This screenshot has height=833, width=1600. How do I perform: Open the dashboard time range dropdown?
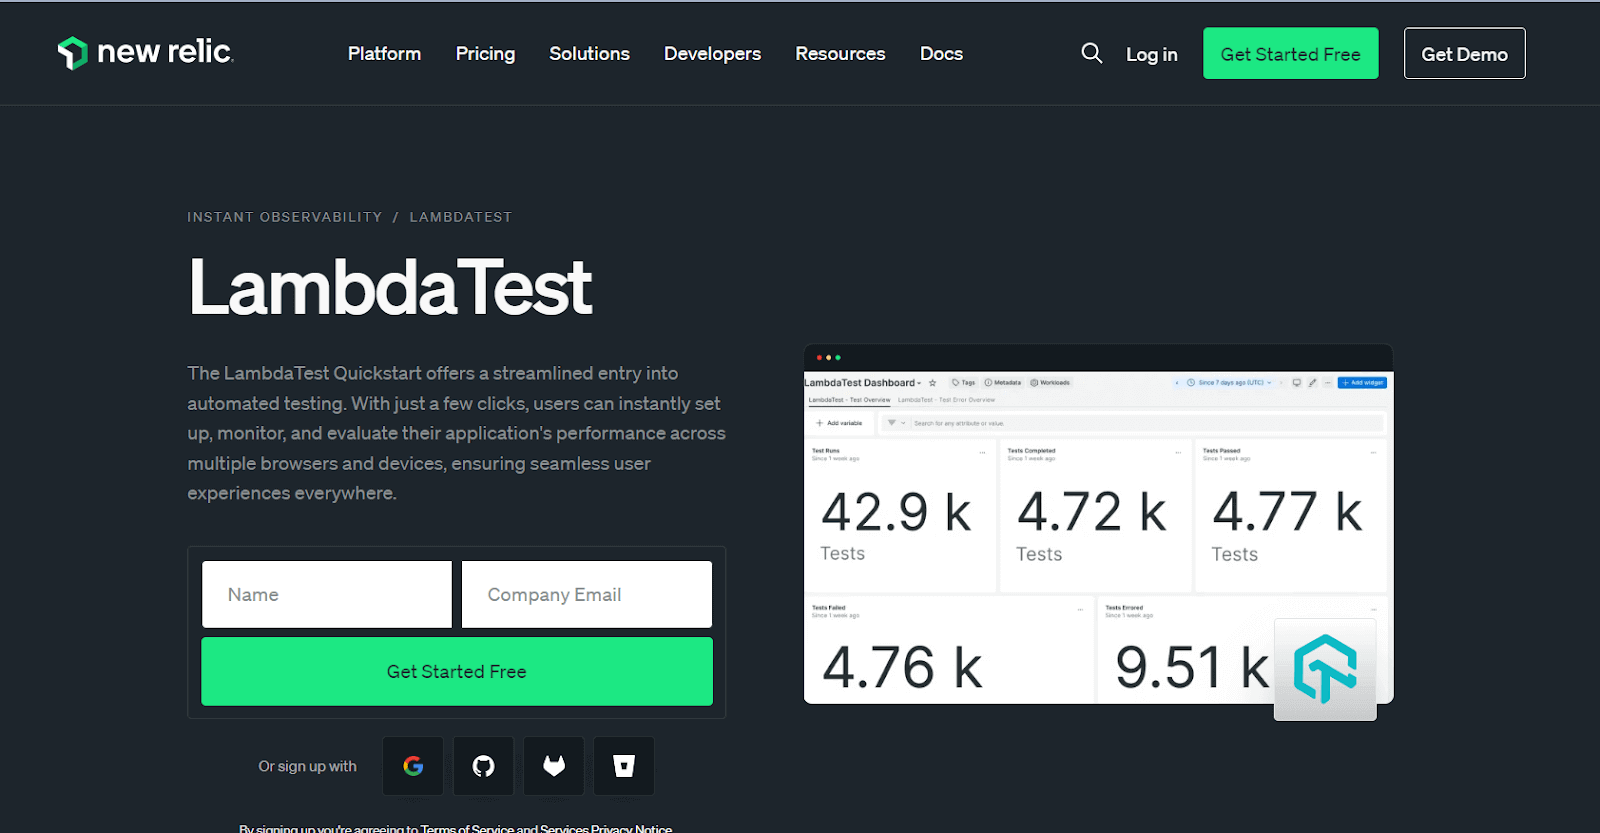click(x=1229, y=383)
